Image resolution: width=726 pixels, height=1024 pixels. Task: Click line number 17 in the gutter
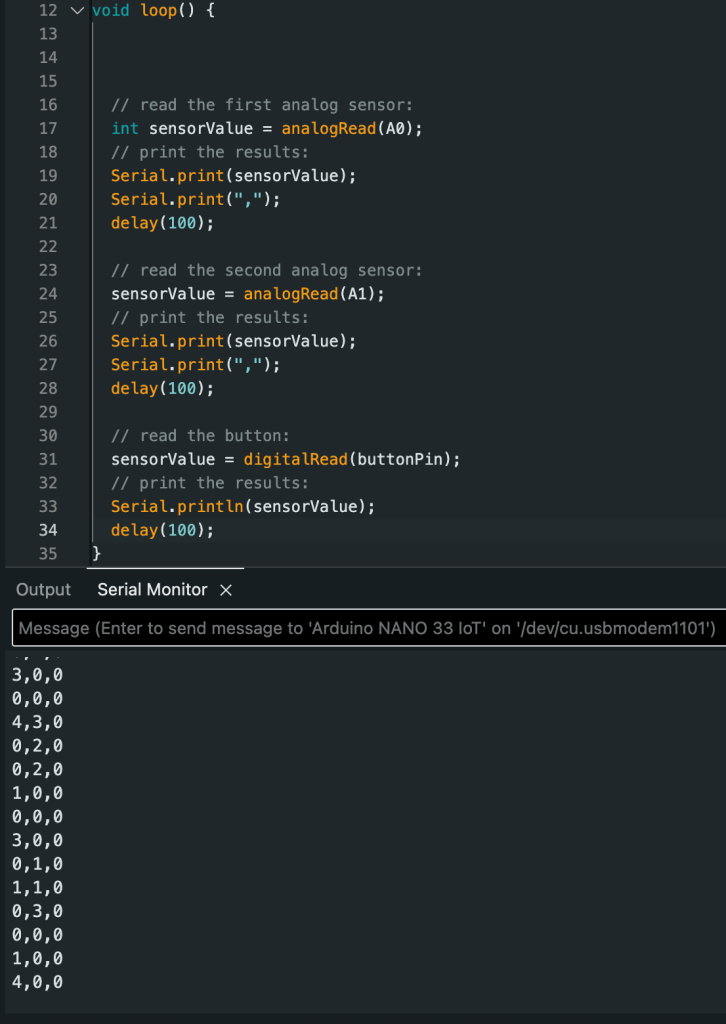47,128
